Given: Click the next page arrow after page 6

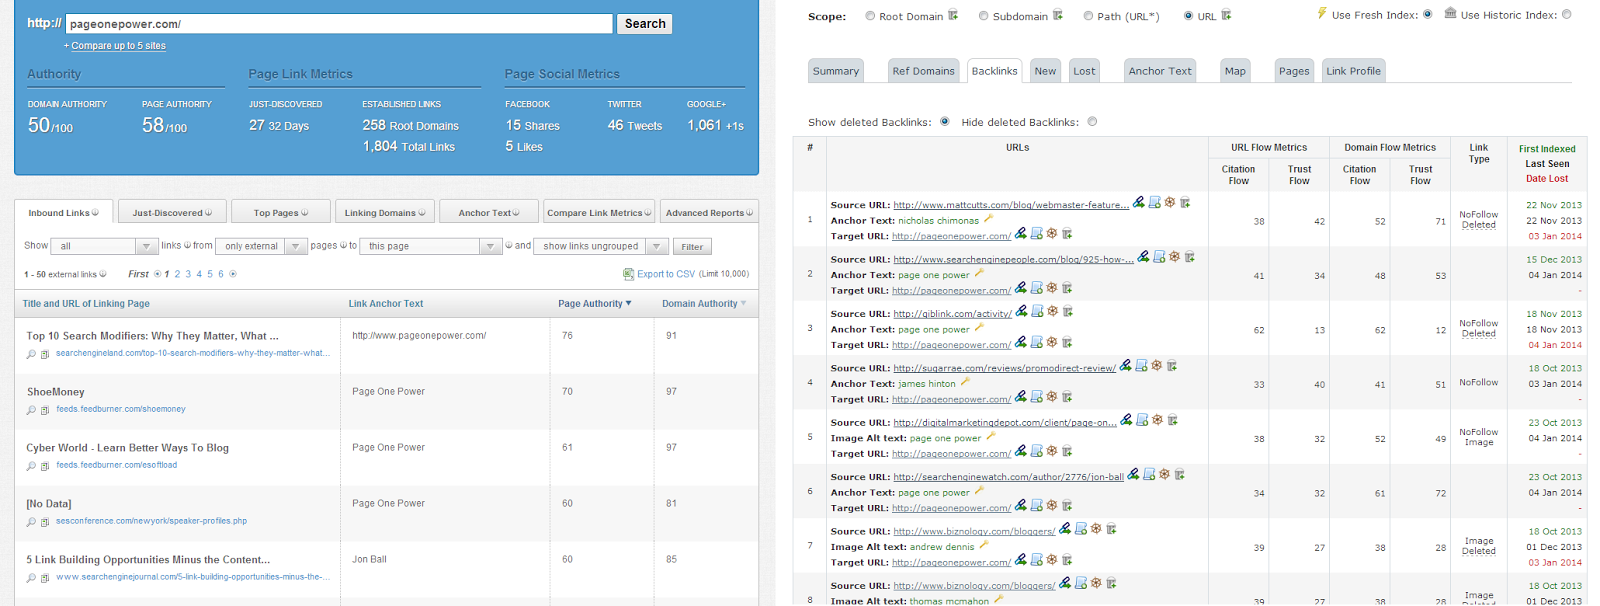Looking at the screenshot, I should [x=233, y=274].
